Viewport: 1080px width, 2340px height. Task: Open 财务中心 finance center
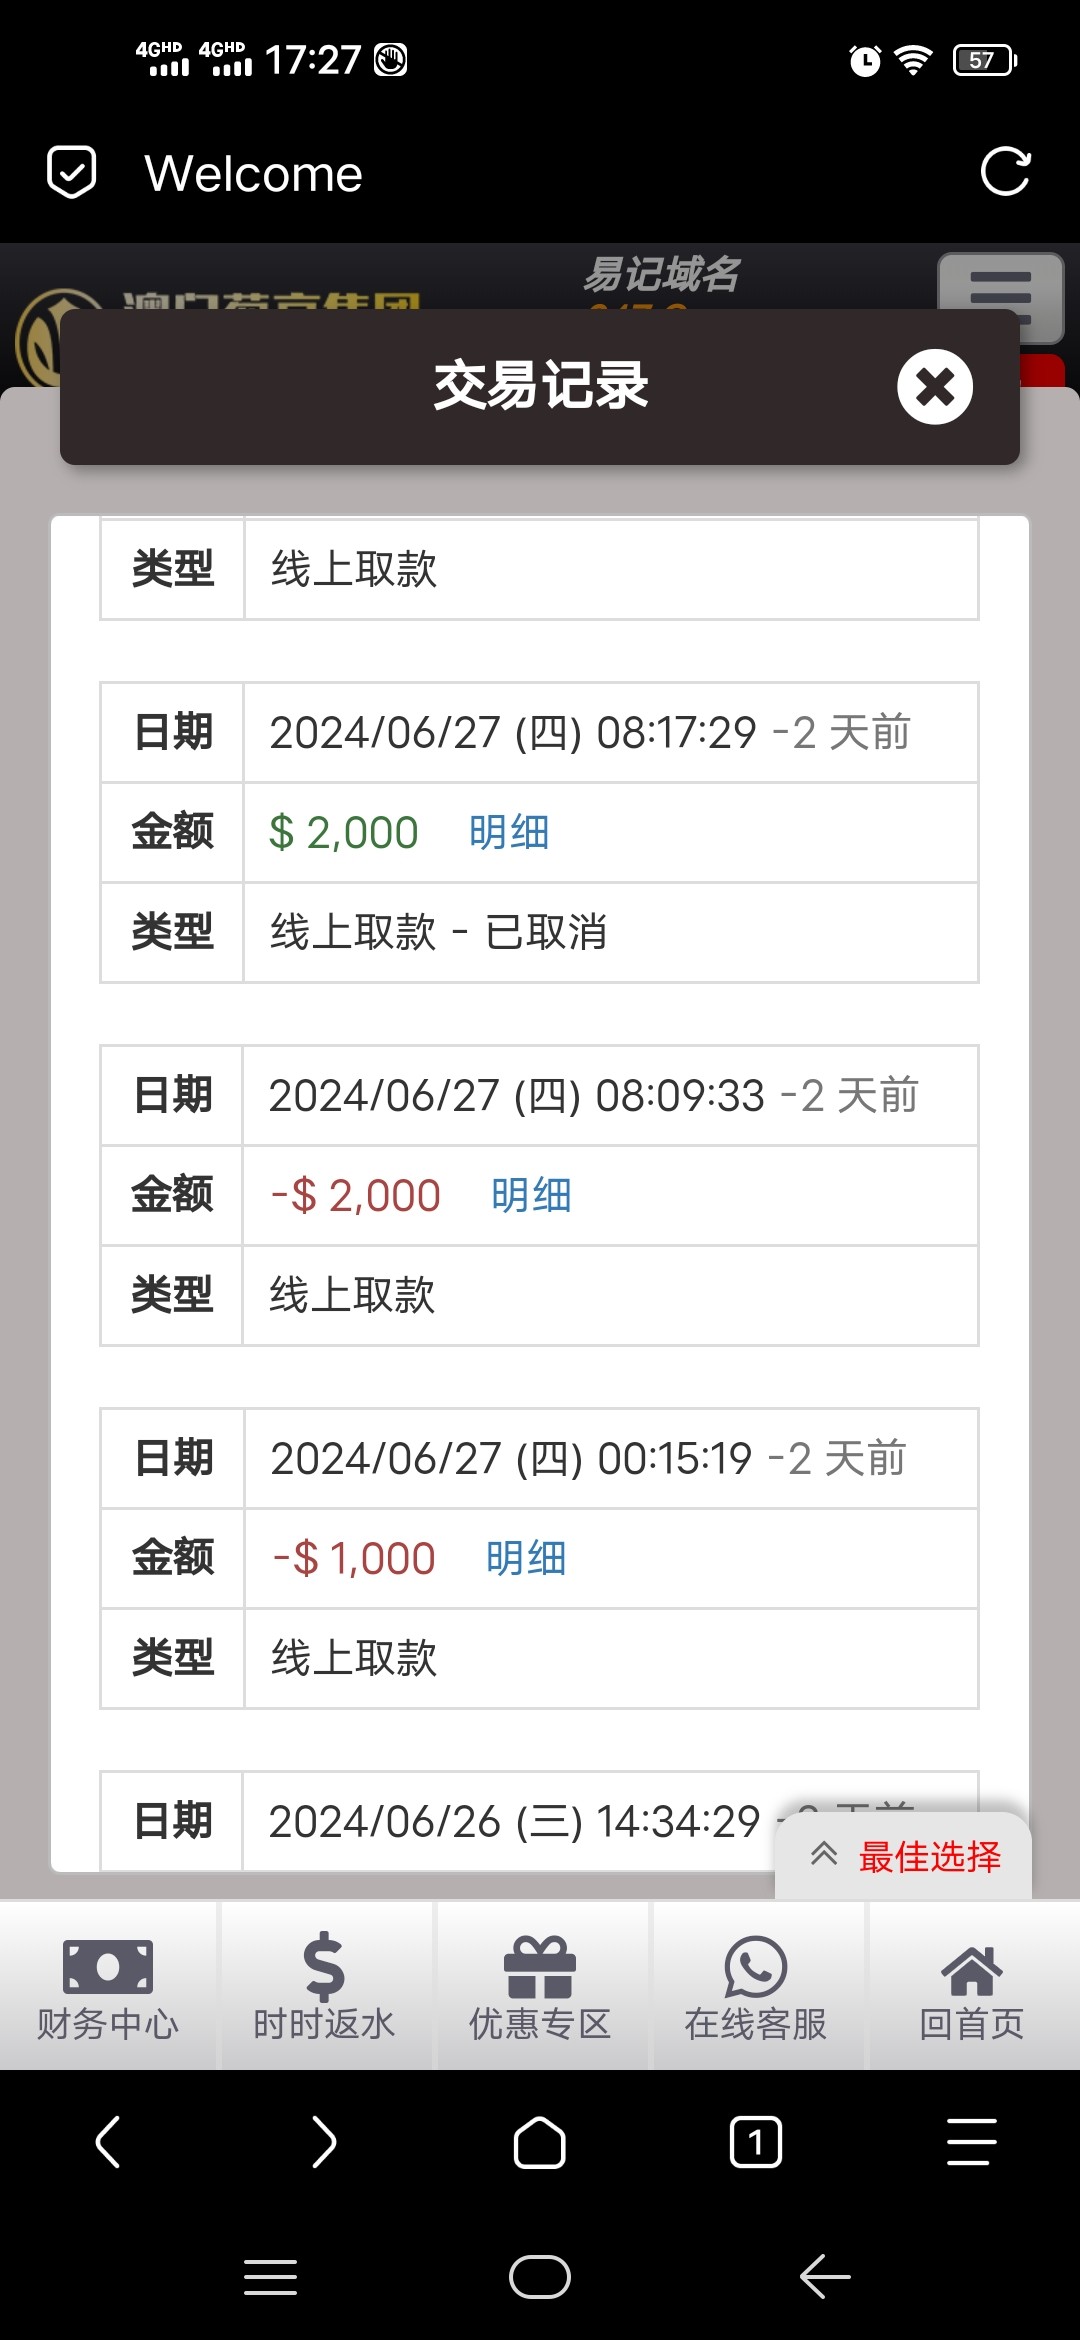pyautogui.click(x=108, y=1985)
